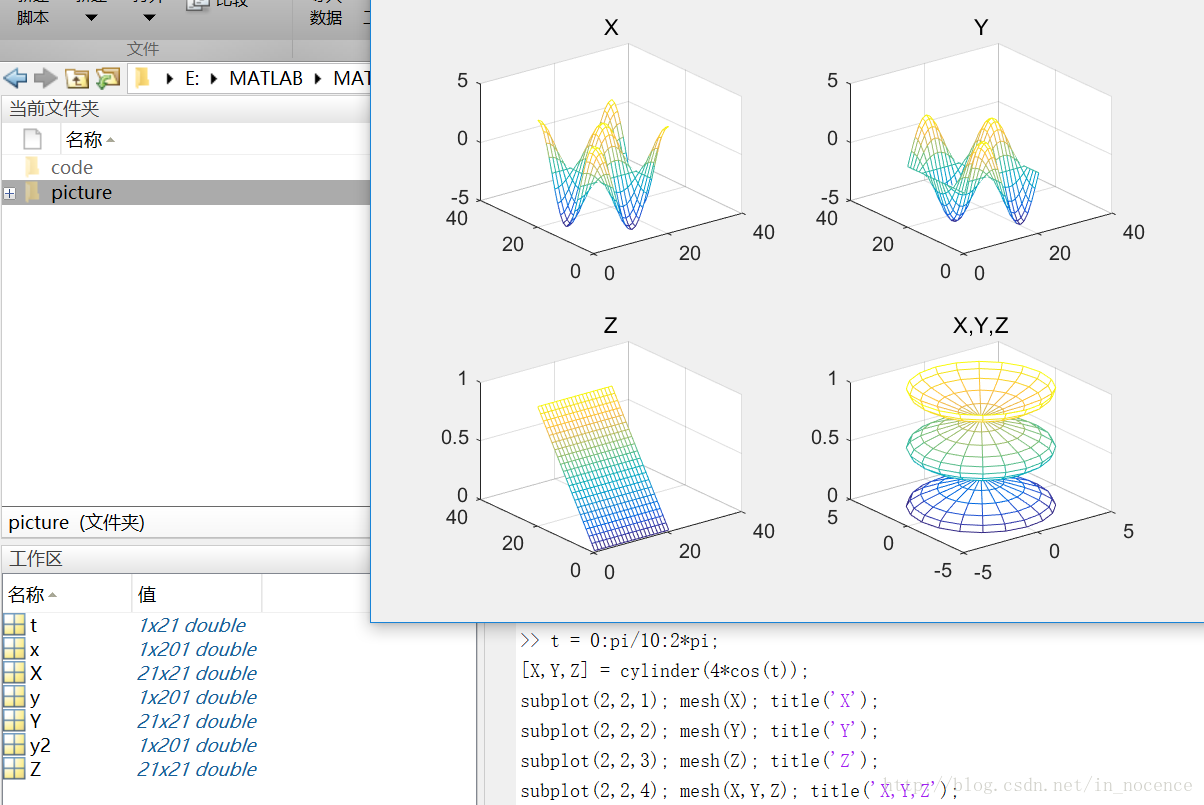1204x805 pixels.
Task: Sort workspace by the 值 column header
Action: point(147,595)
